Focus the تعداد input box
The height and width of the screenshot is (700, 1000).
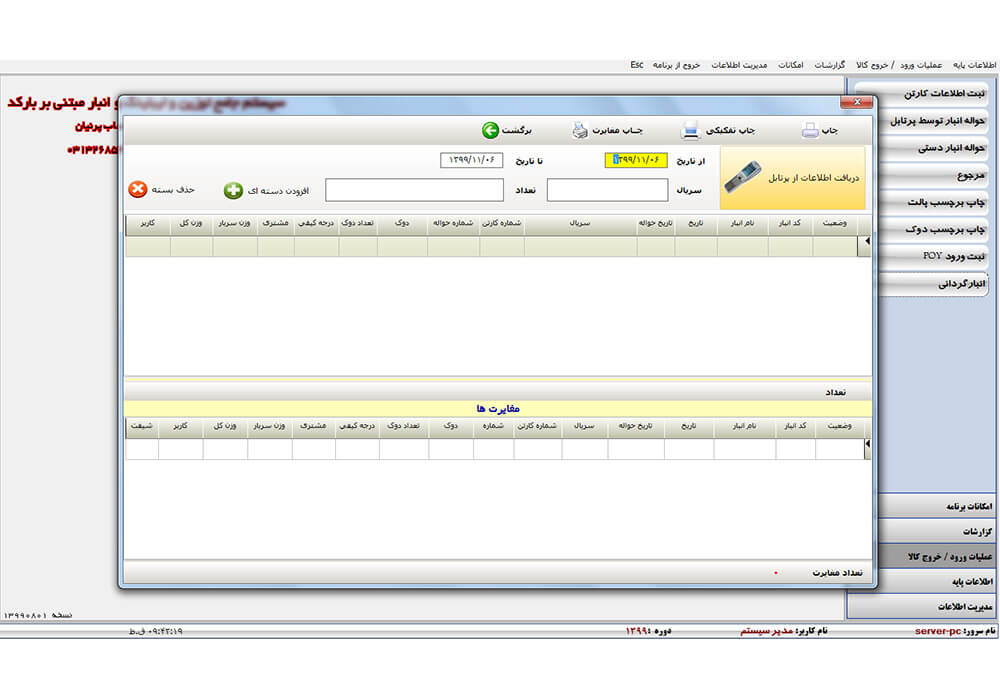[414, 190]
